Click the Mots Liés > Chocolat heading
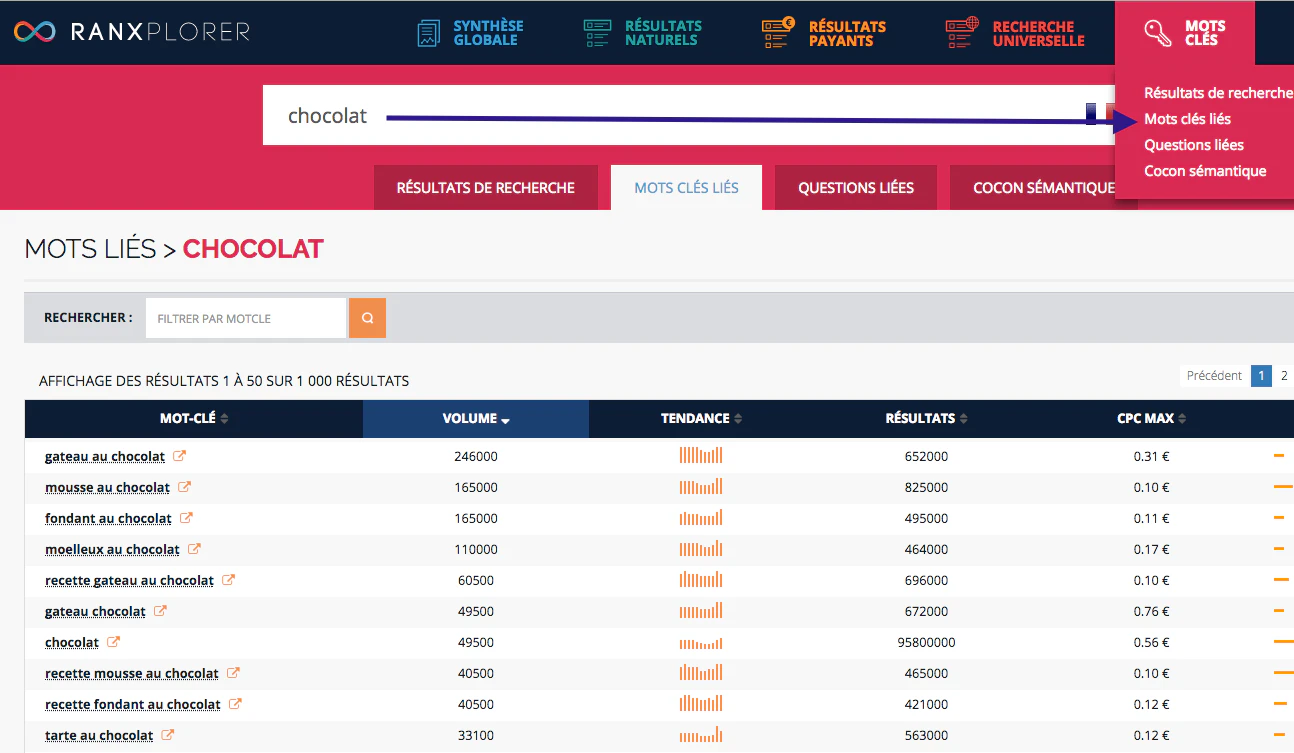This screenshot has width=1294, height=753. coord(174,249)
